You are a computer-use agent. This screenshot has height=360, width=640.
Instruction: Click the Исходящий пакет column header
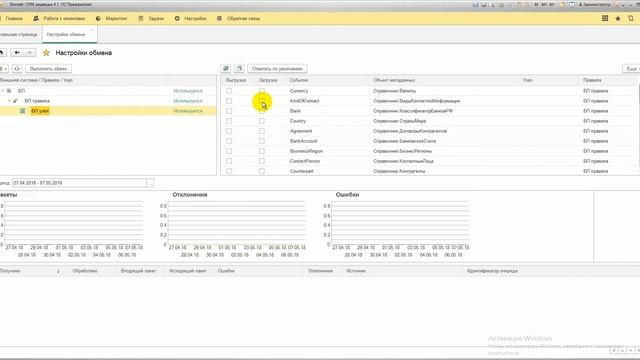coord(188,271)
